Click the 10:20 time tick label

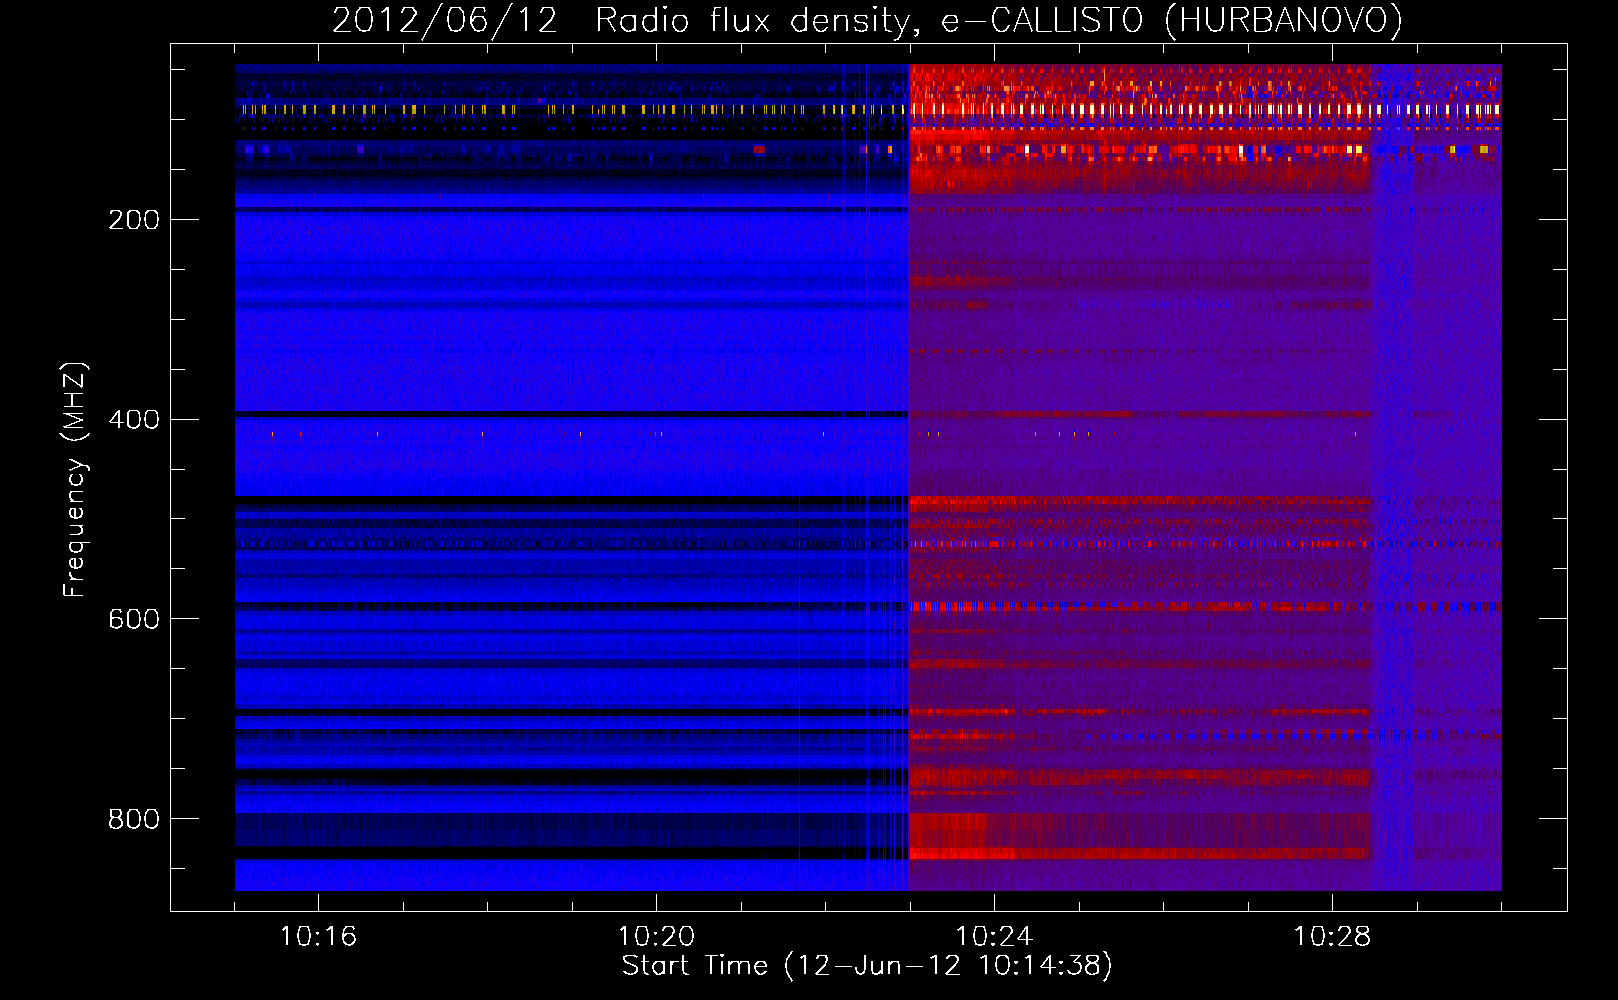point(656,937)
